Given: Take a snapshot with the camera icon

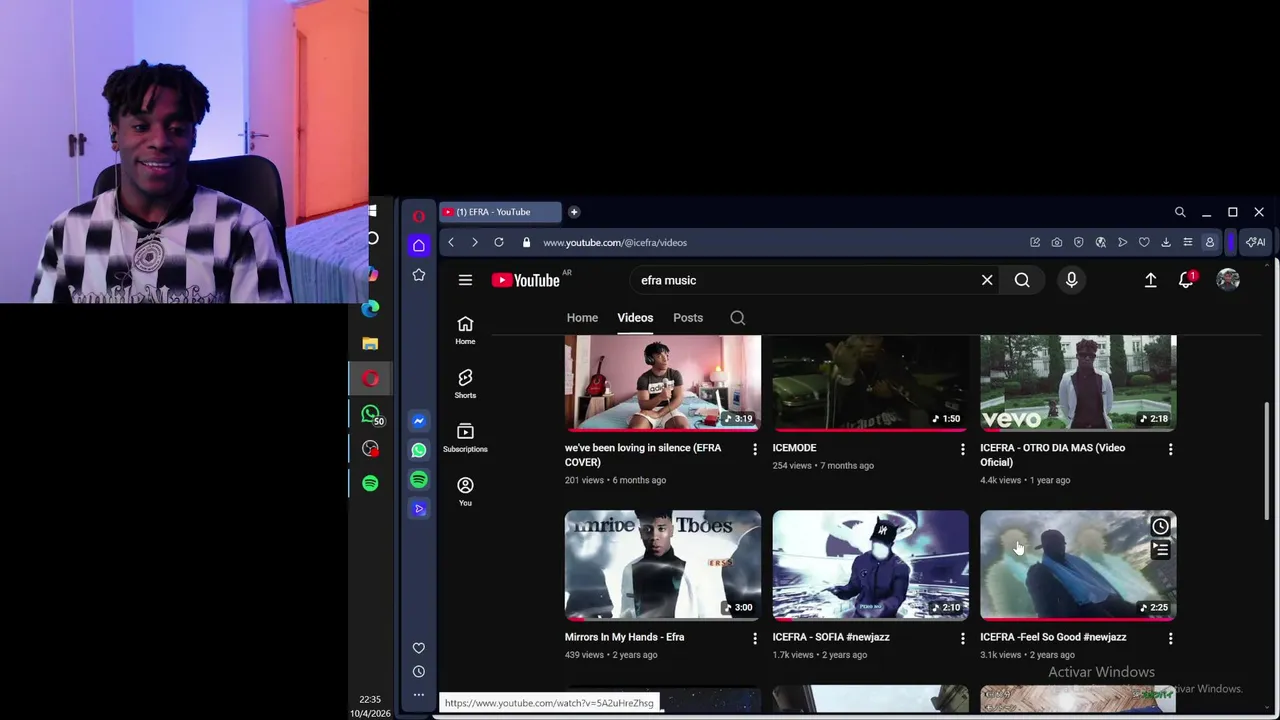Looking at the screenshot, I should pyautogui.click(x=1056, y=242).
